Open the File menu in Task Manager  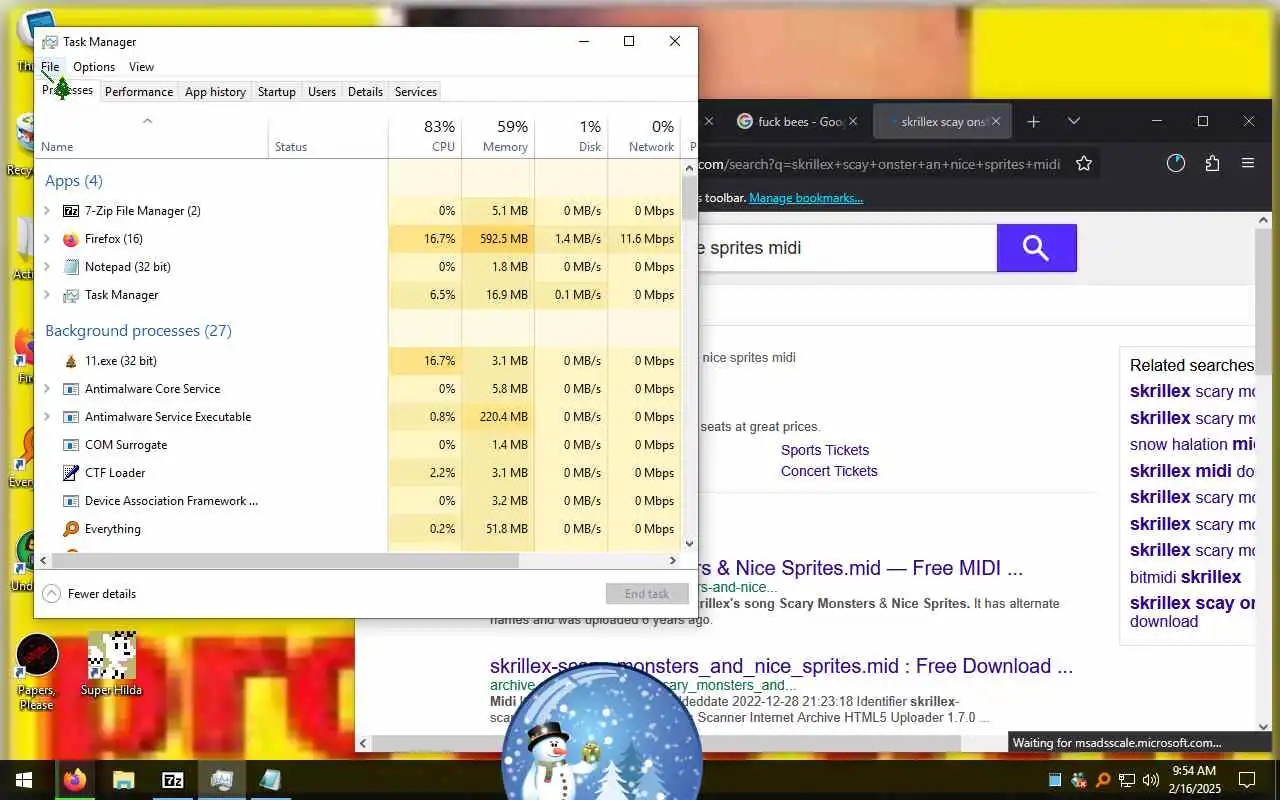click(x=50, y=67)
